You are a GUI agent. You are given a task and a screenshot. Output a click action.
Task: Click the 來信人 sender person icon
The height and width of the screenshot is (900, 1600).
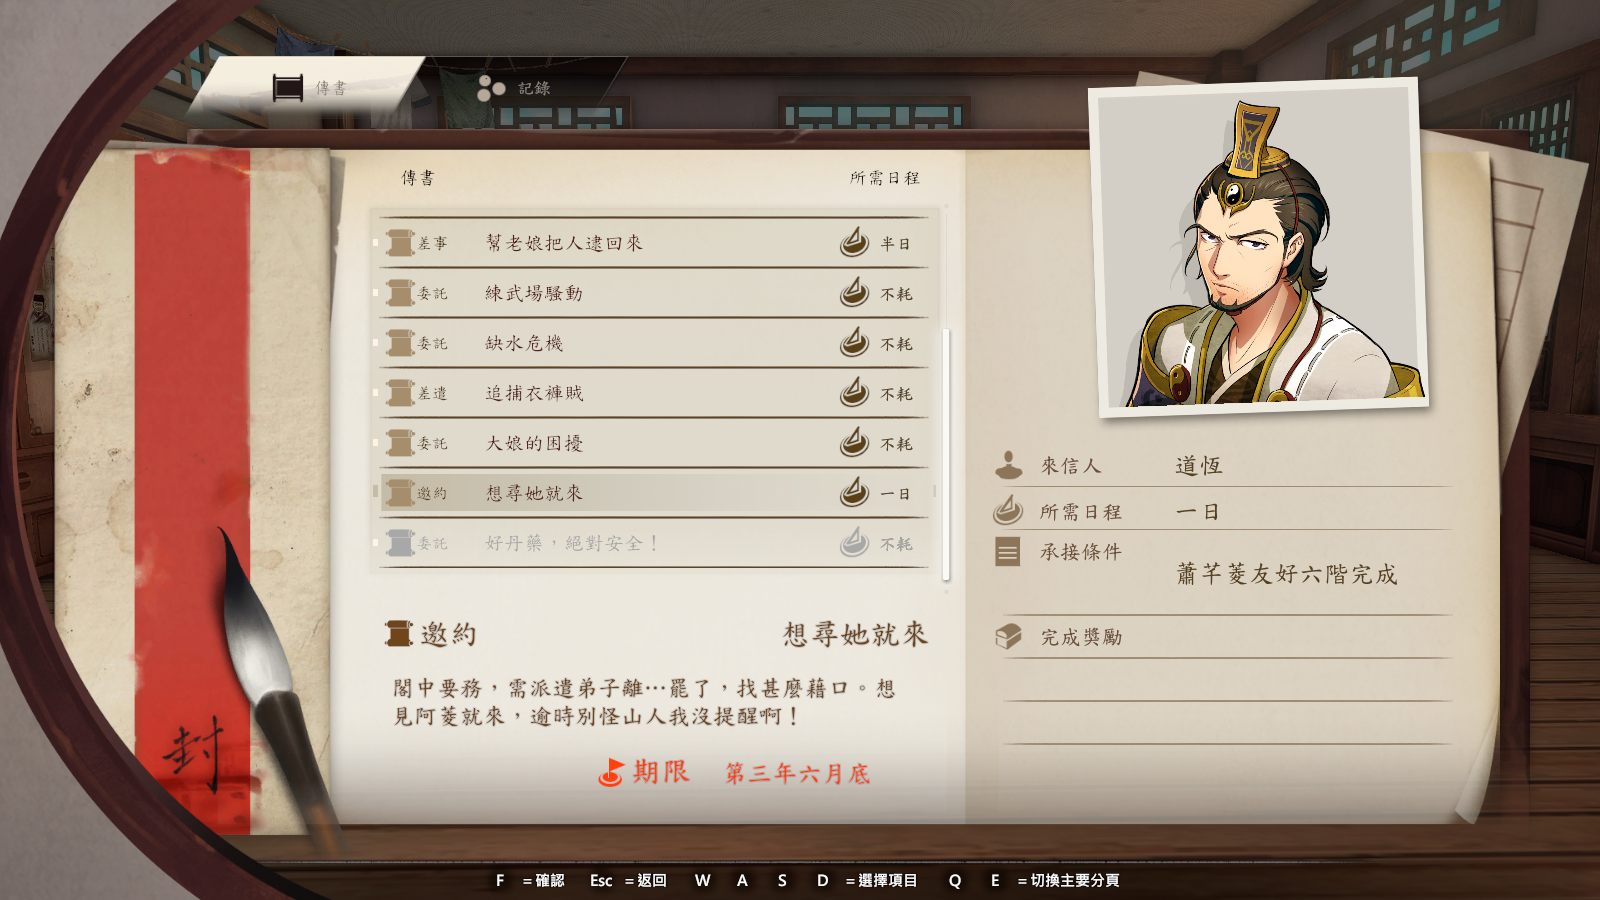(1008, 465)
